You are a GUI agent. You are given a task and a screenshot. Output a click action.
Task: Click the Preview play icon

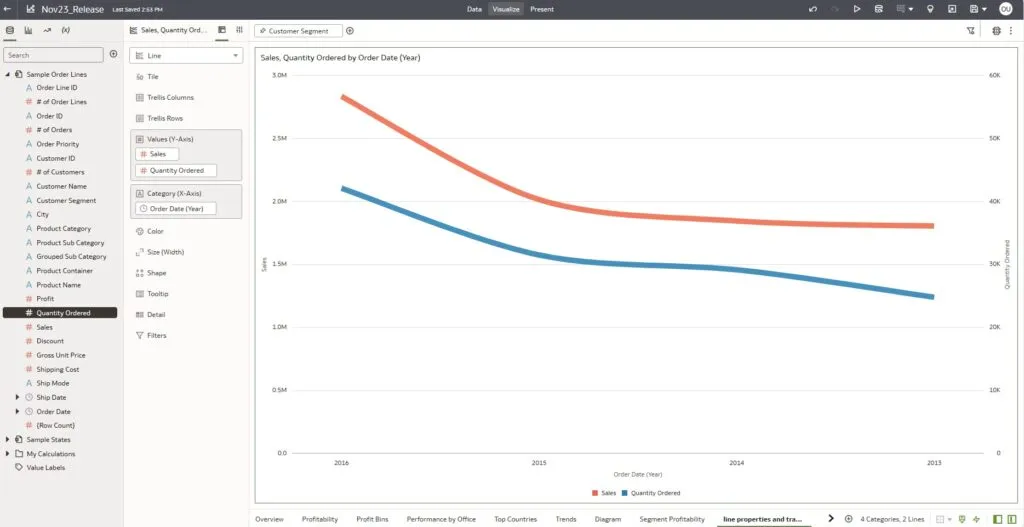click(x=857, y=9)
